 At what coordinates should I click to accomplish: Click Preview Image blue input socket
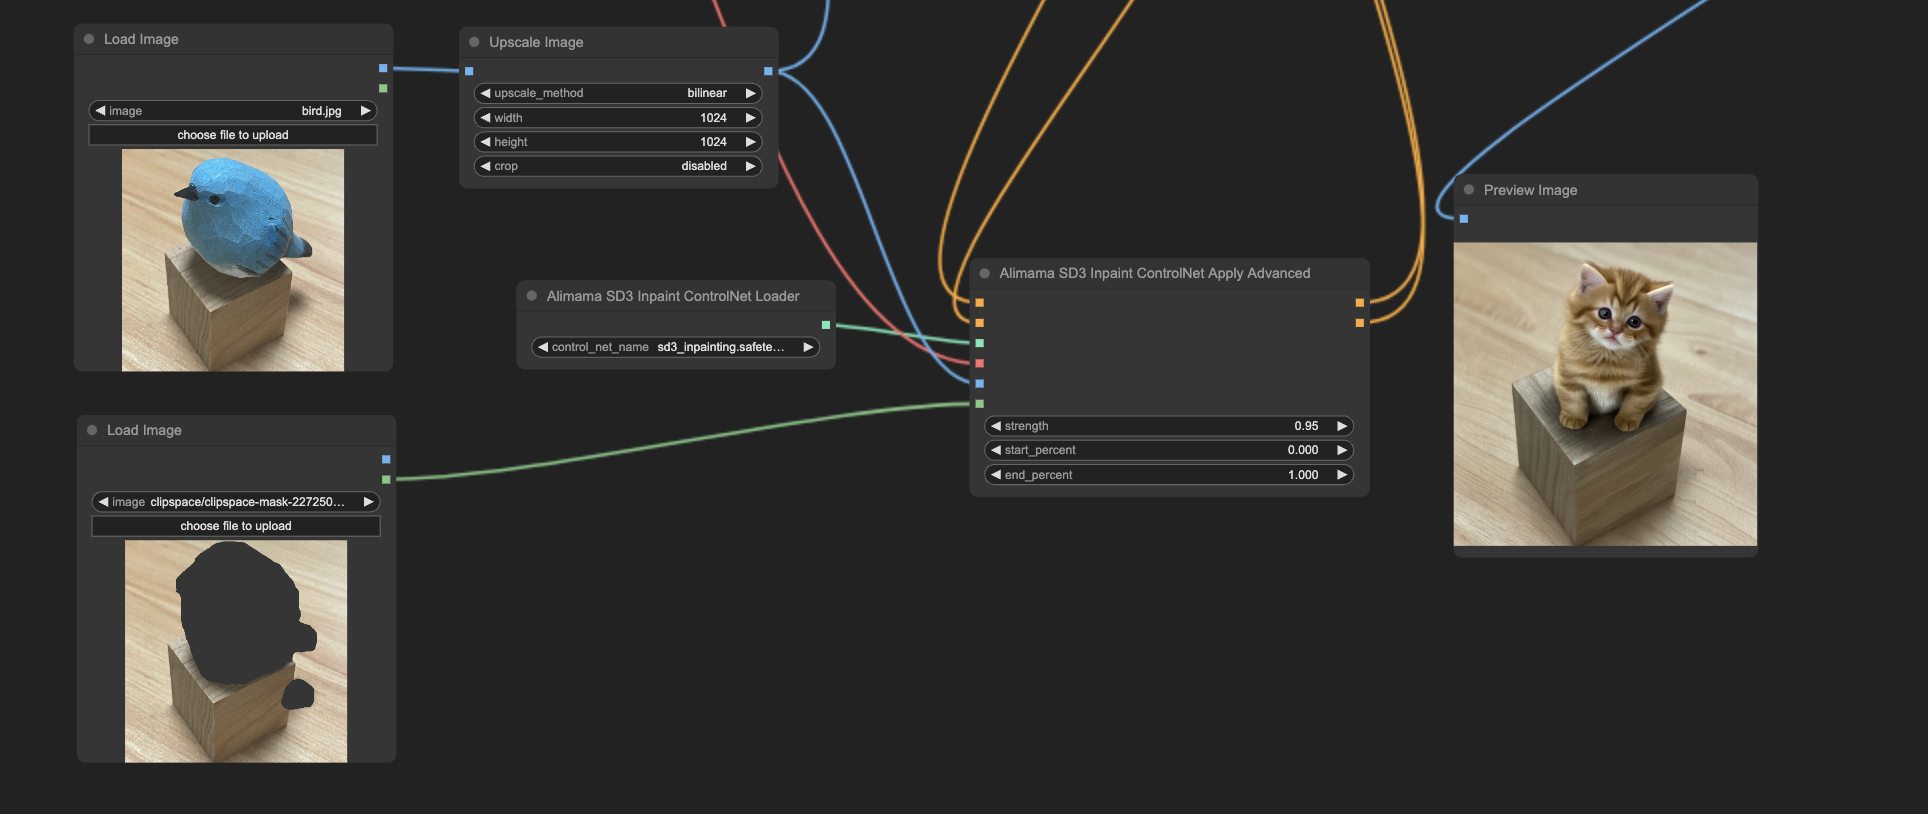click(1464, 218)
